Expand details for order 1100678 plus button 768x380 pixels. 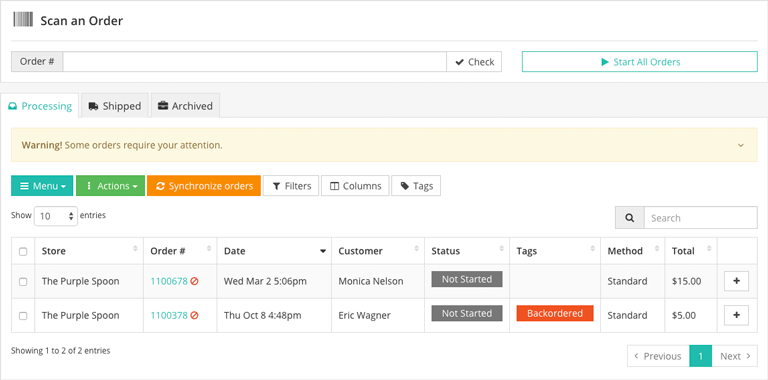pyautogui.click(x=736, y=281)
